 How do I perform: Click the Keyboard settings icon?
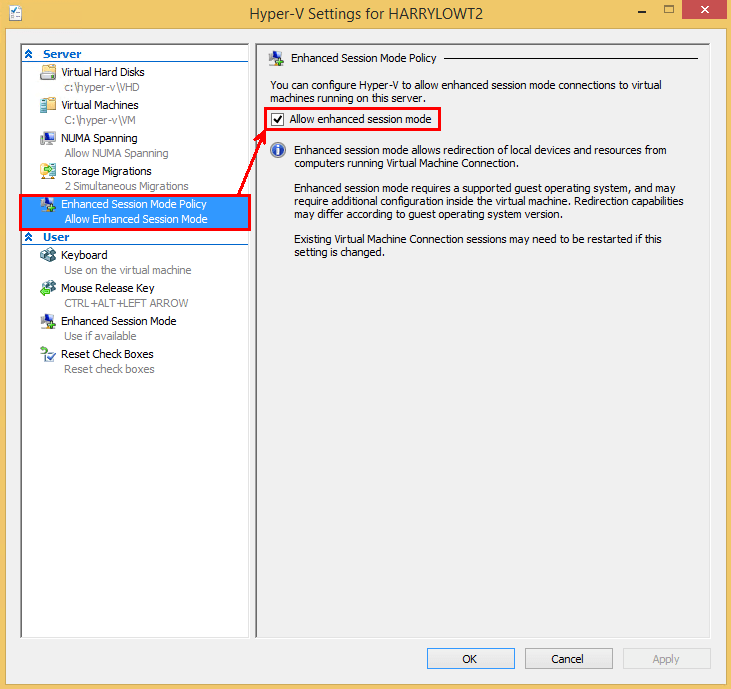tap(48, 255)
